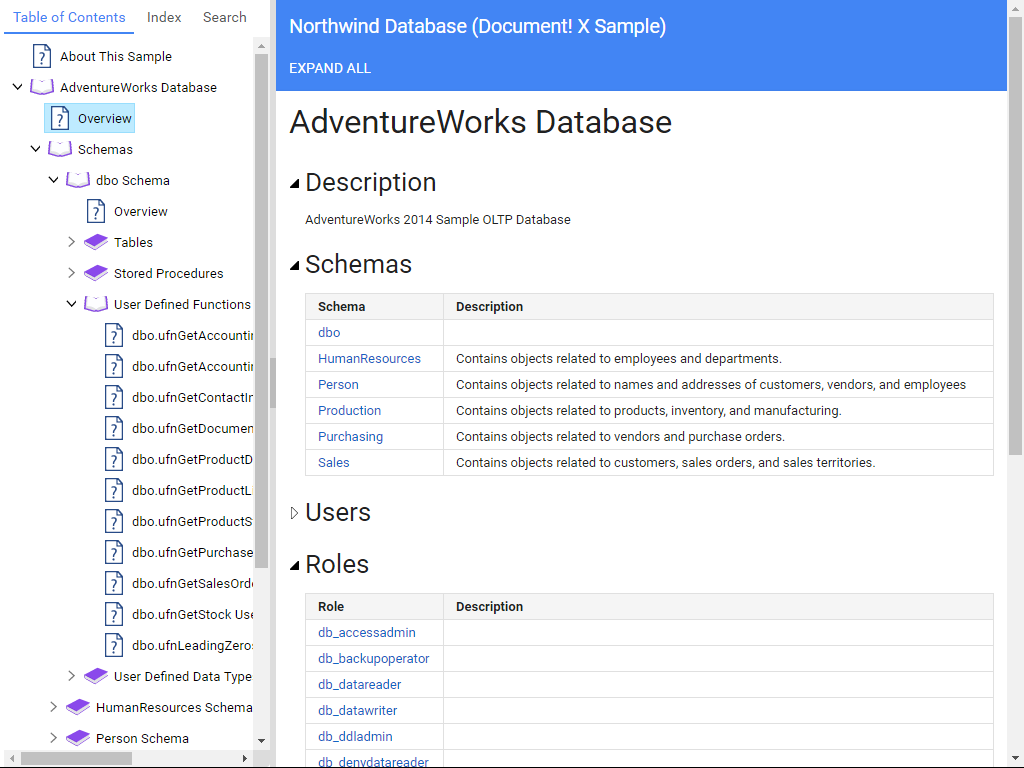Click the 'AdventureWorks 2014 Sample OLTP Database' text
1024x768 pixels.
(x=438, y=219)
